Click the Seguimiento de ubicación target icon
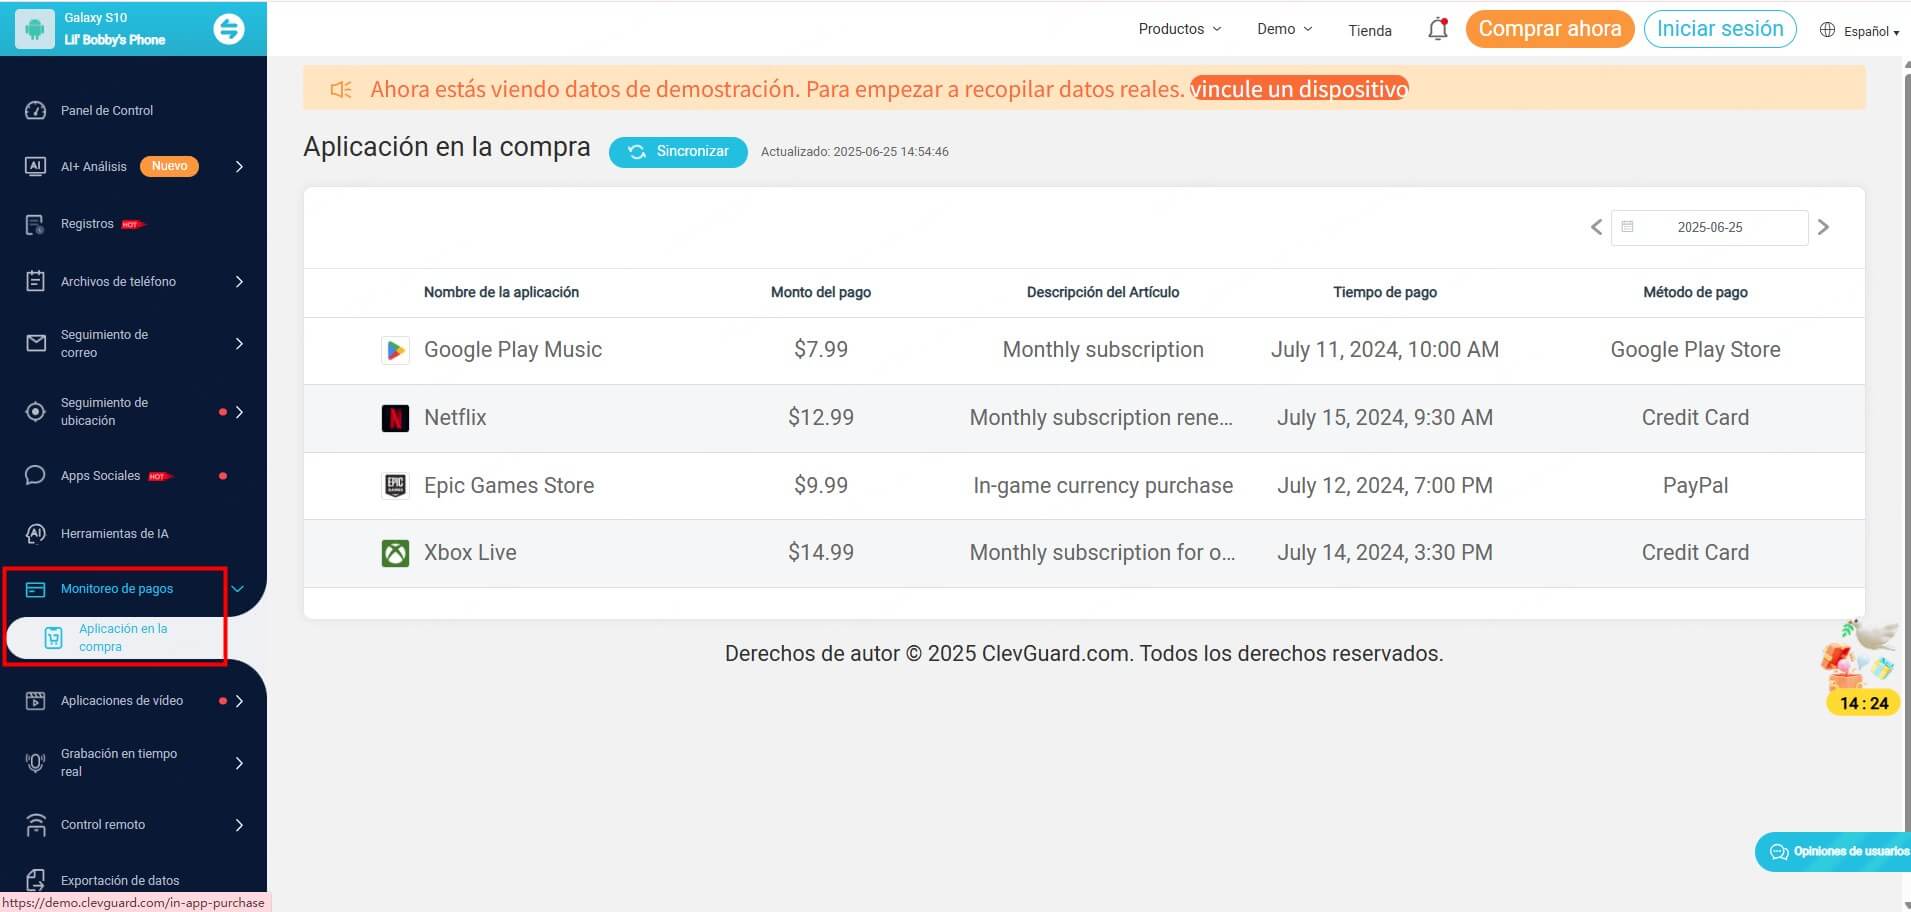This screenshot has height=912, width=1911. coord(35,411)
